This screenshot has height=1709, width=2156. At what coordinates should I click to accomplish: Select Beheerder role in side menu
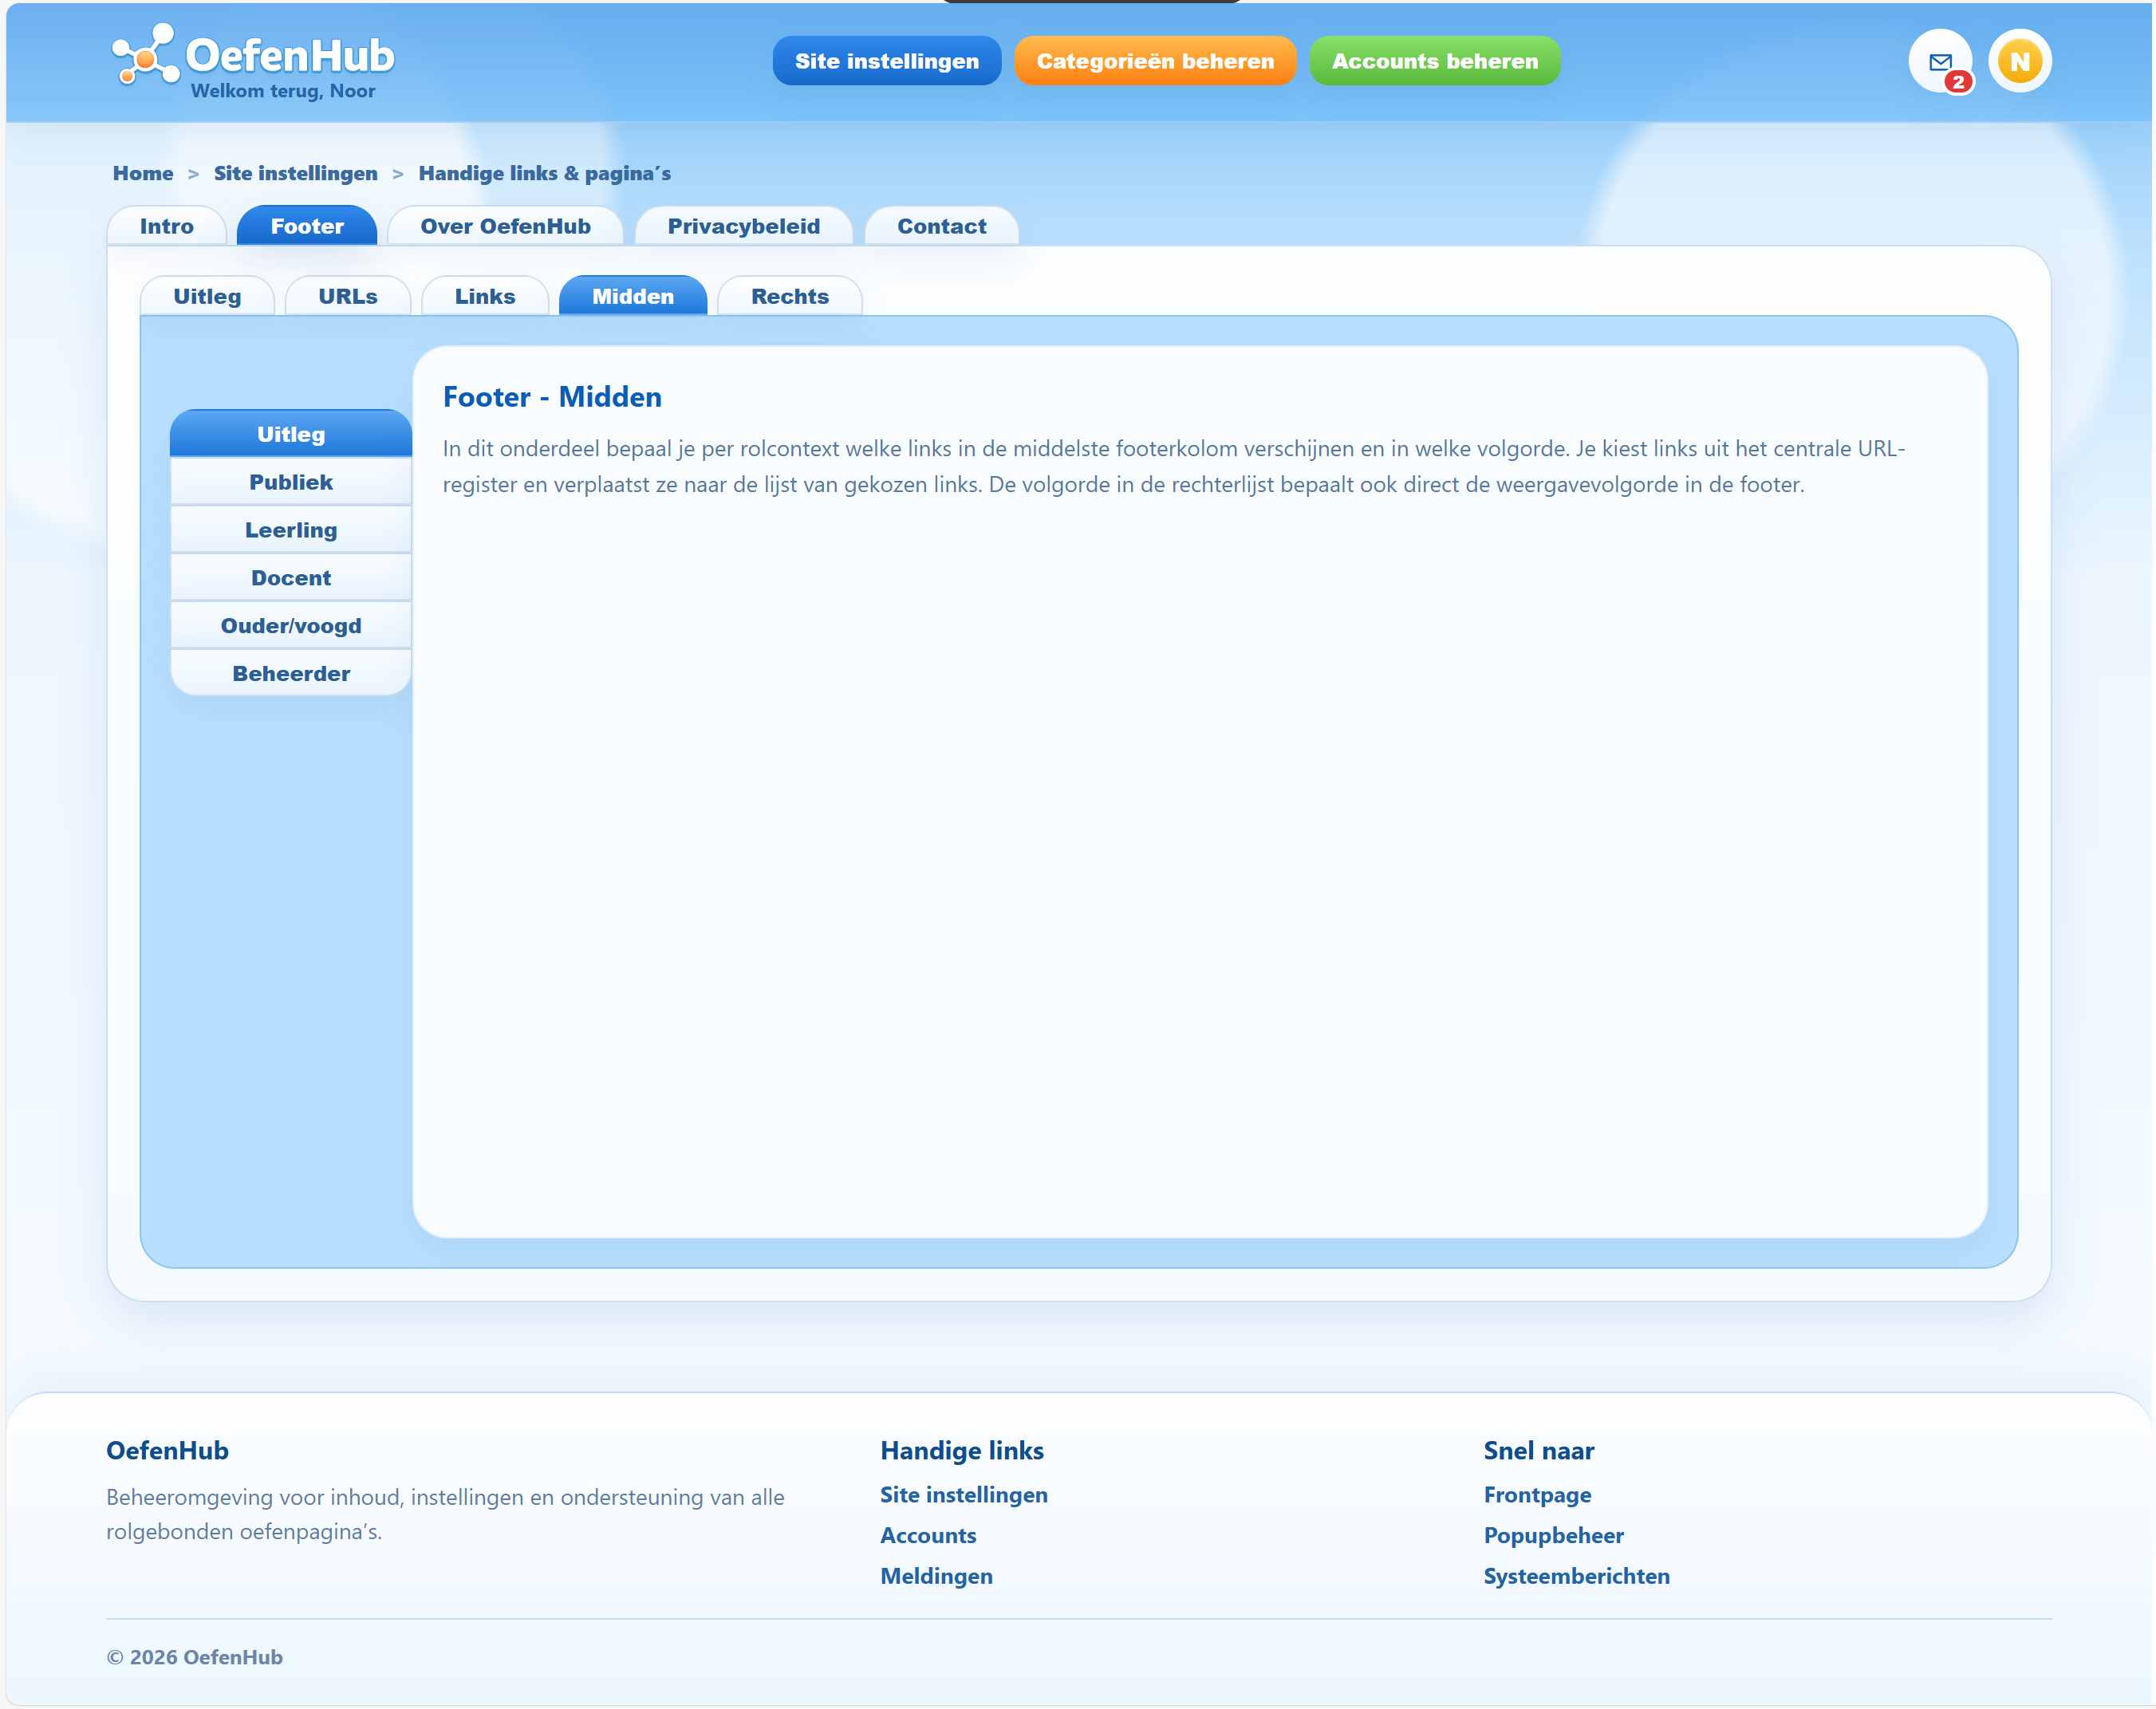coord(291,674)
